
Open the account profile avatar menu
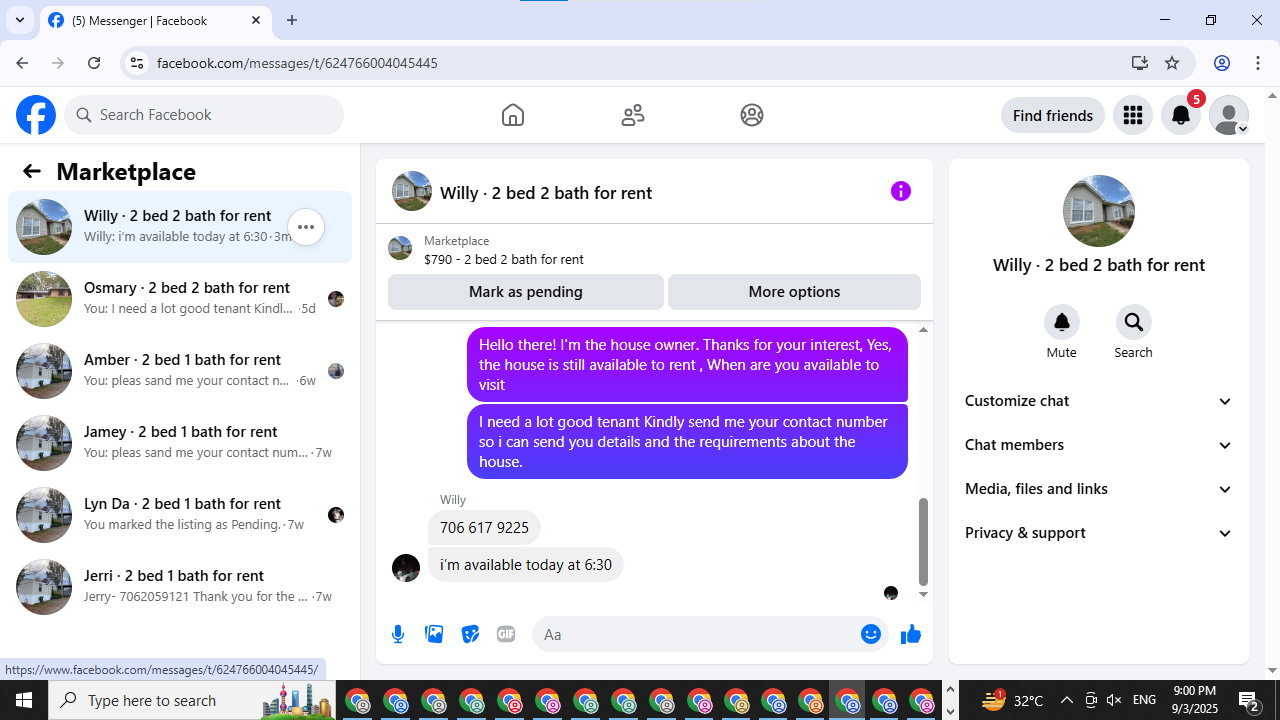click(1229, 115)
